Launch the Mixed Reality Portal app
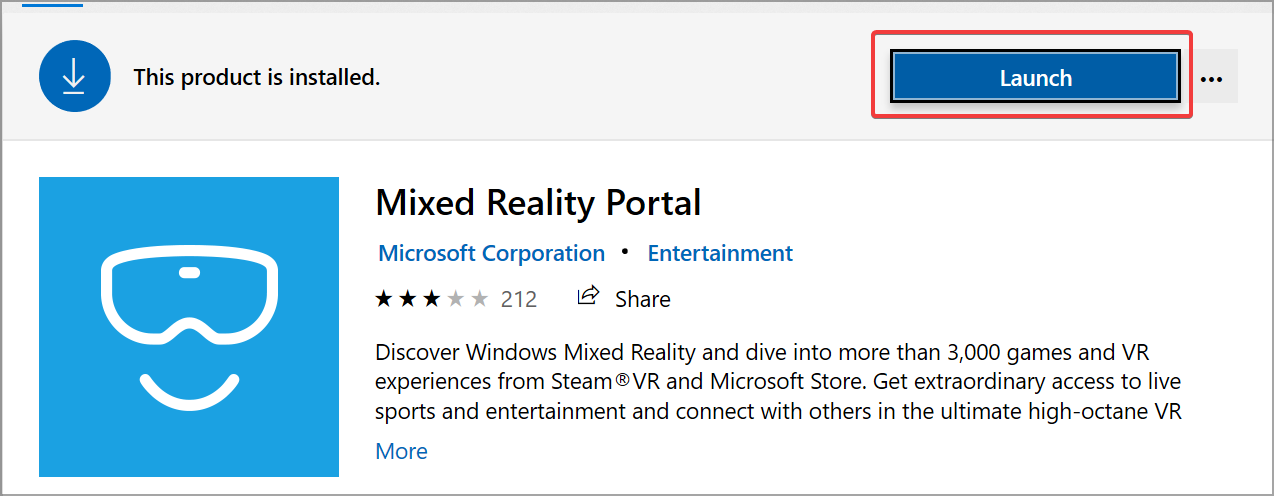Screen dimensions: 1274x496 [1035, 78]
